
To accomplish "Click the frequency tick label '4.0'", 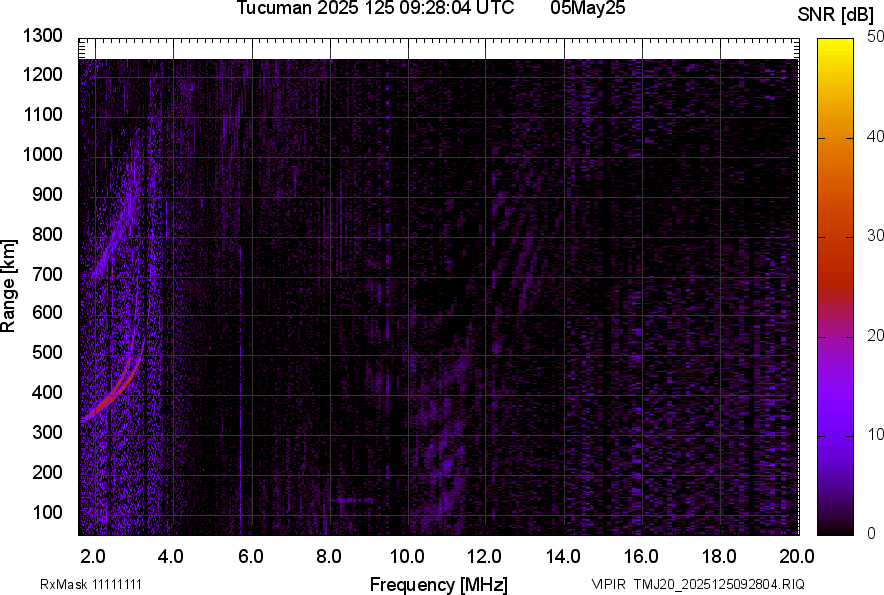I will pyautogui.click(x=170, y=557).
